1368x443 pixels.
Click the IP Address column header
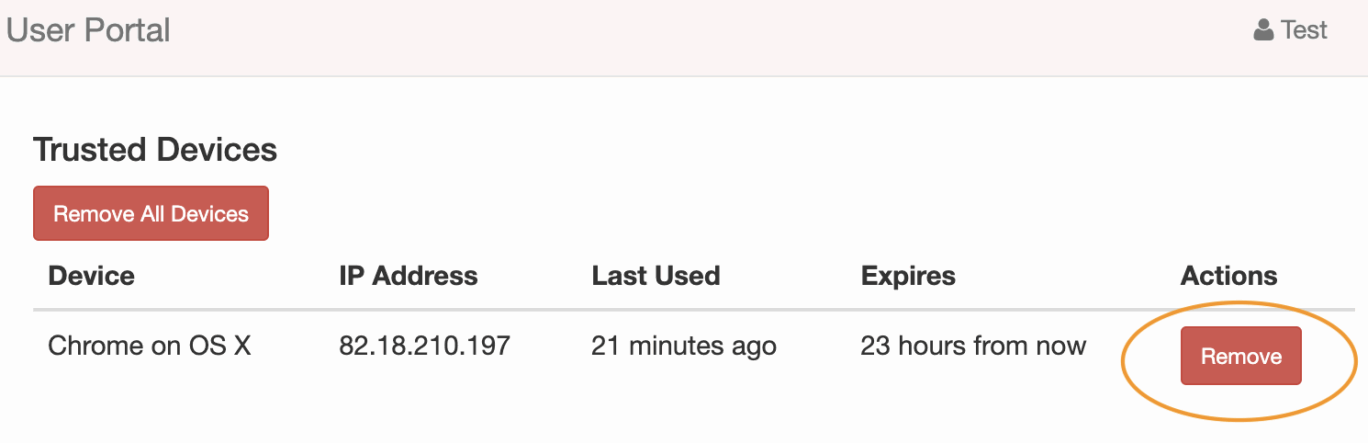coord(408,275)
